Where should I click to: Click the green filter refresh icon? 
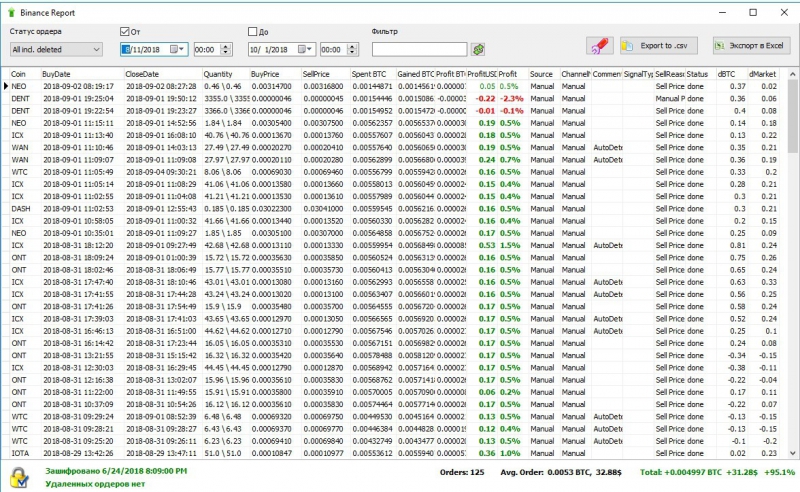click(x=479, y=49)
